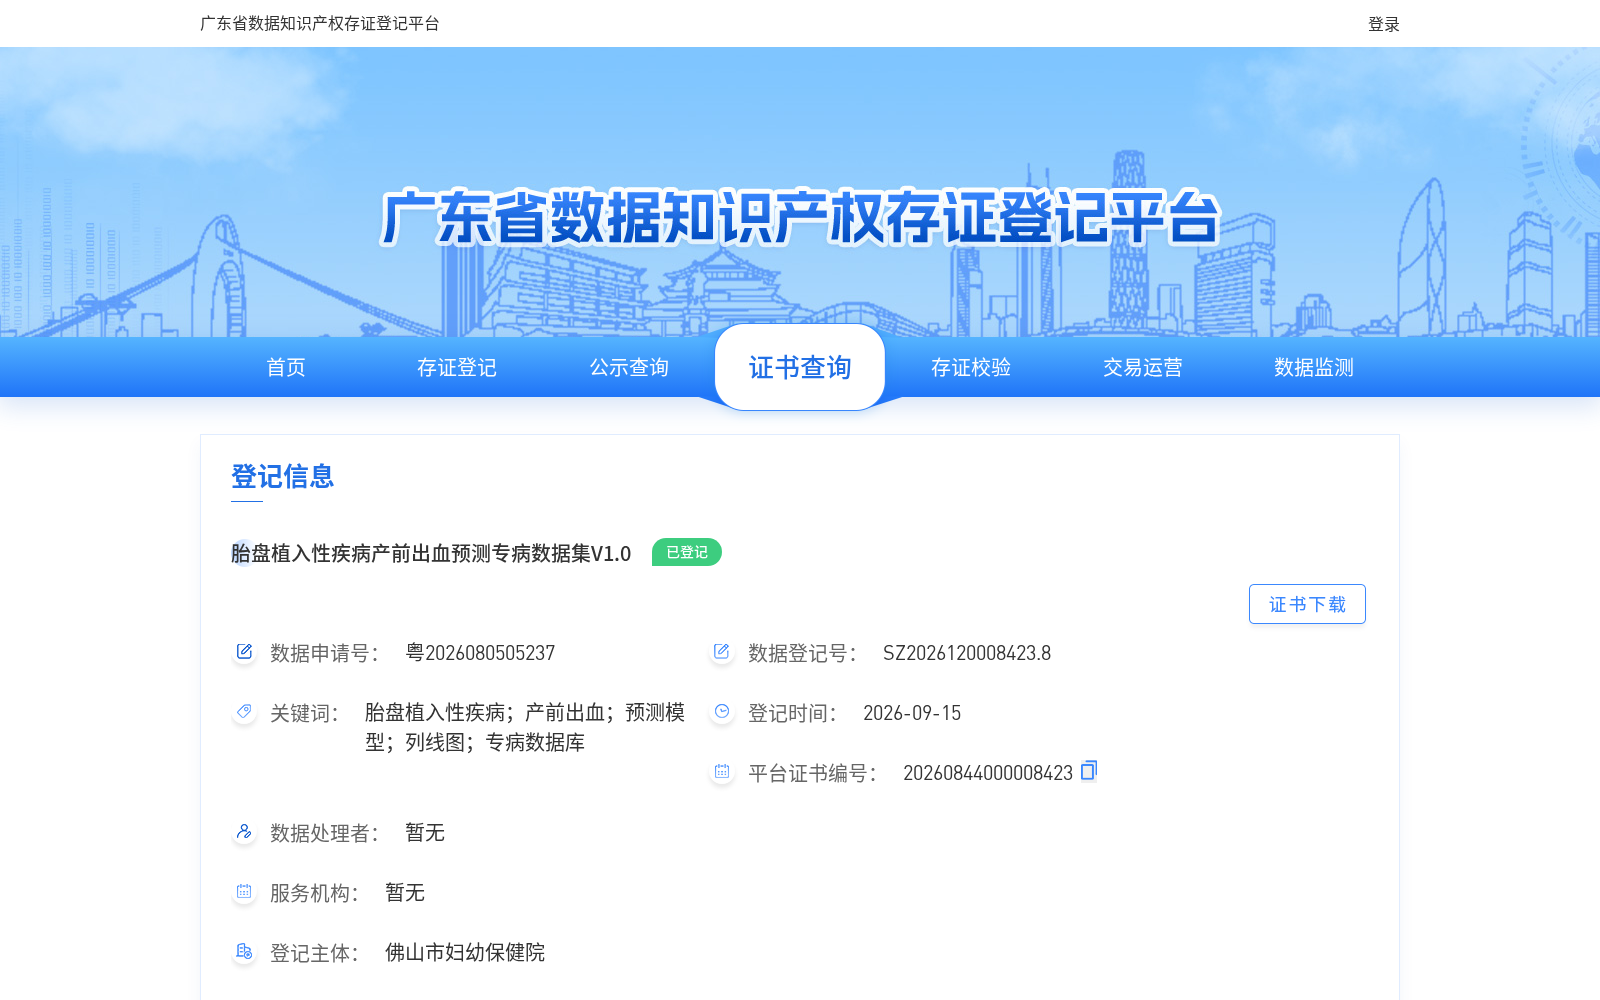Click the edit icon beside 数据登记号
The image size is (1600, 1000).
pyautogui.click(x=722, y=652)
